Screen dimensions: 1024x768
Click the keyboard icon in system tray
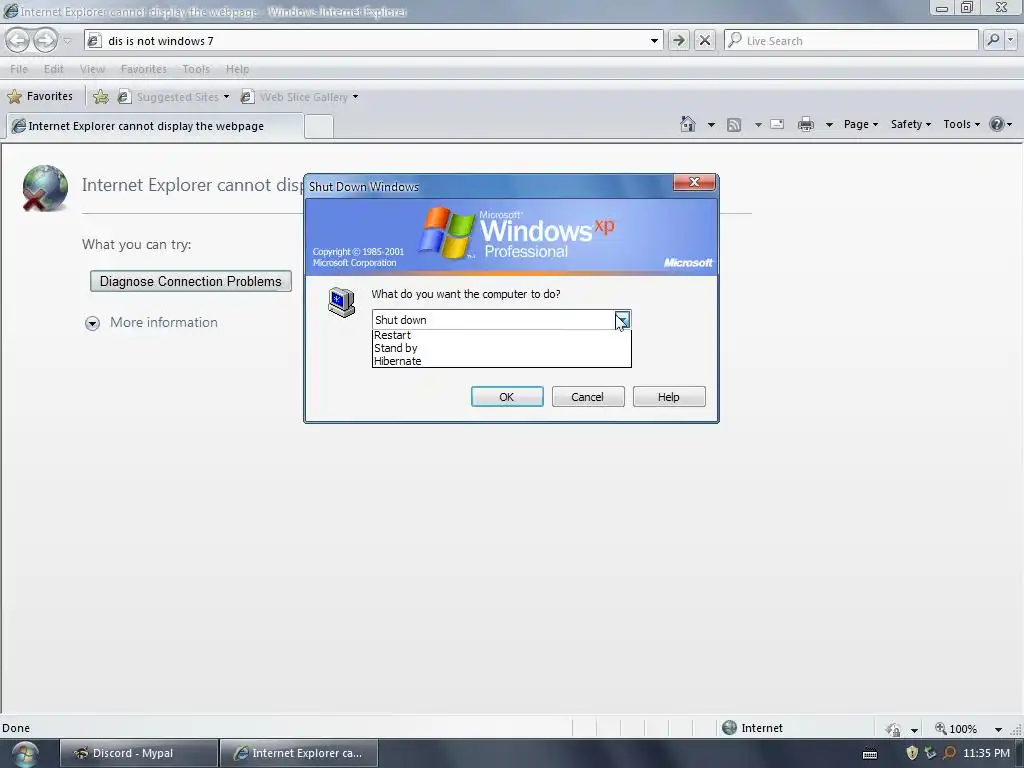click(870, 754)
